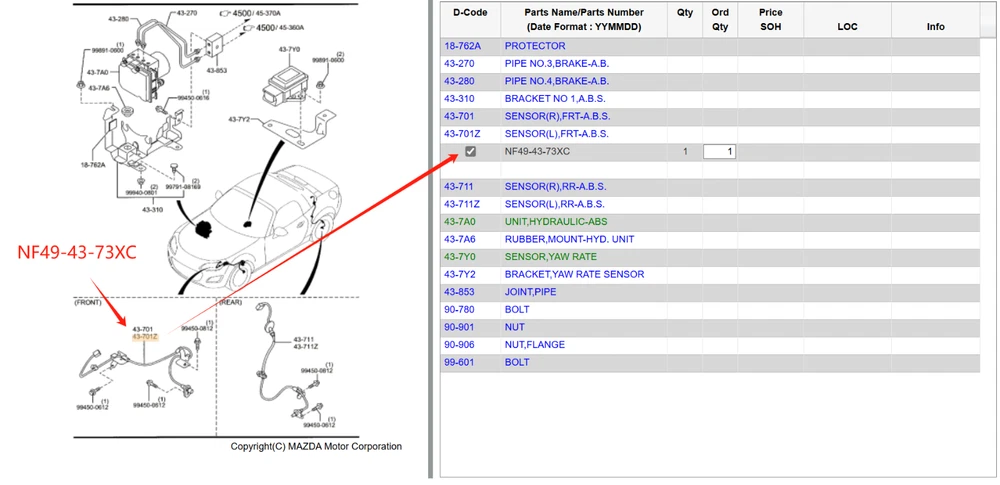Select PIPE NO.3,BRAKE-A.B. part name

[x=557, y=64]
